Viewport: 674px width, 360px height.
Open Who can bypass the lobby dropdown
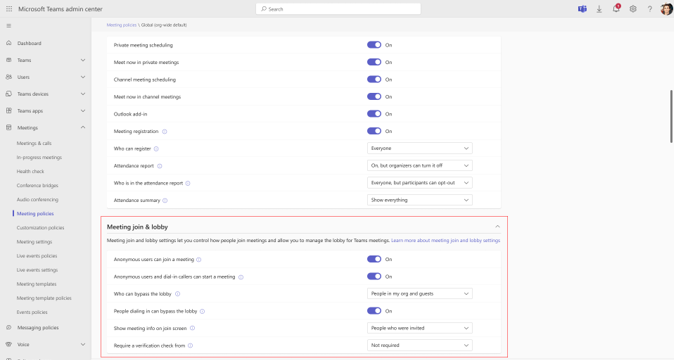420,293
